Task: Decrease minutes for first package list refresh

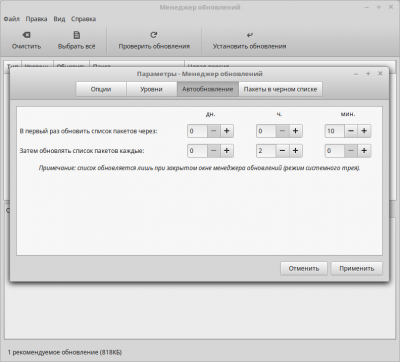Action: tap(351, 131)
